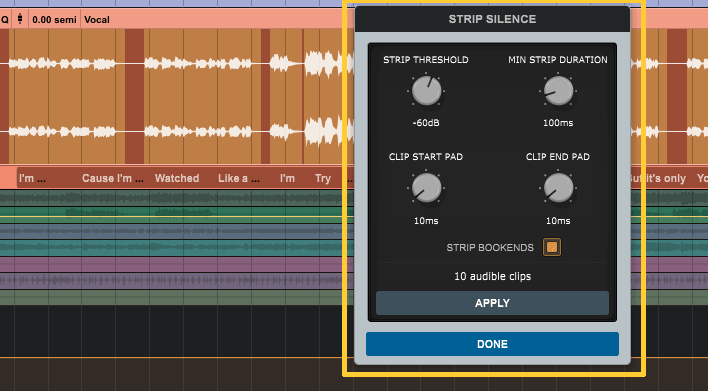
Task: Click the pitch icon beside the Q button
Action: point(20,19)
